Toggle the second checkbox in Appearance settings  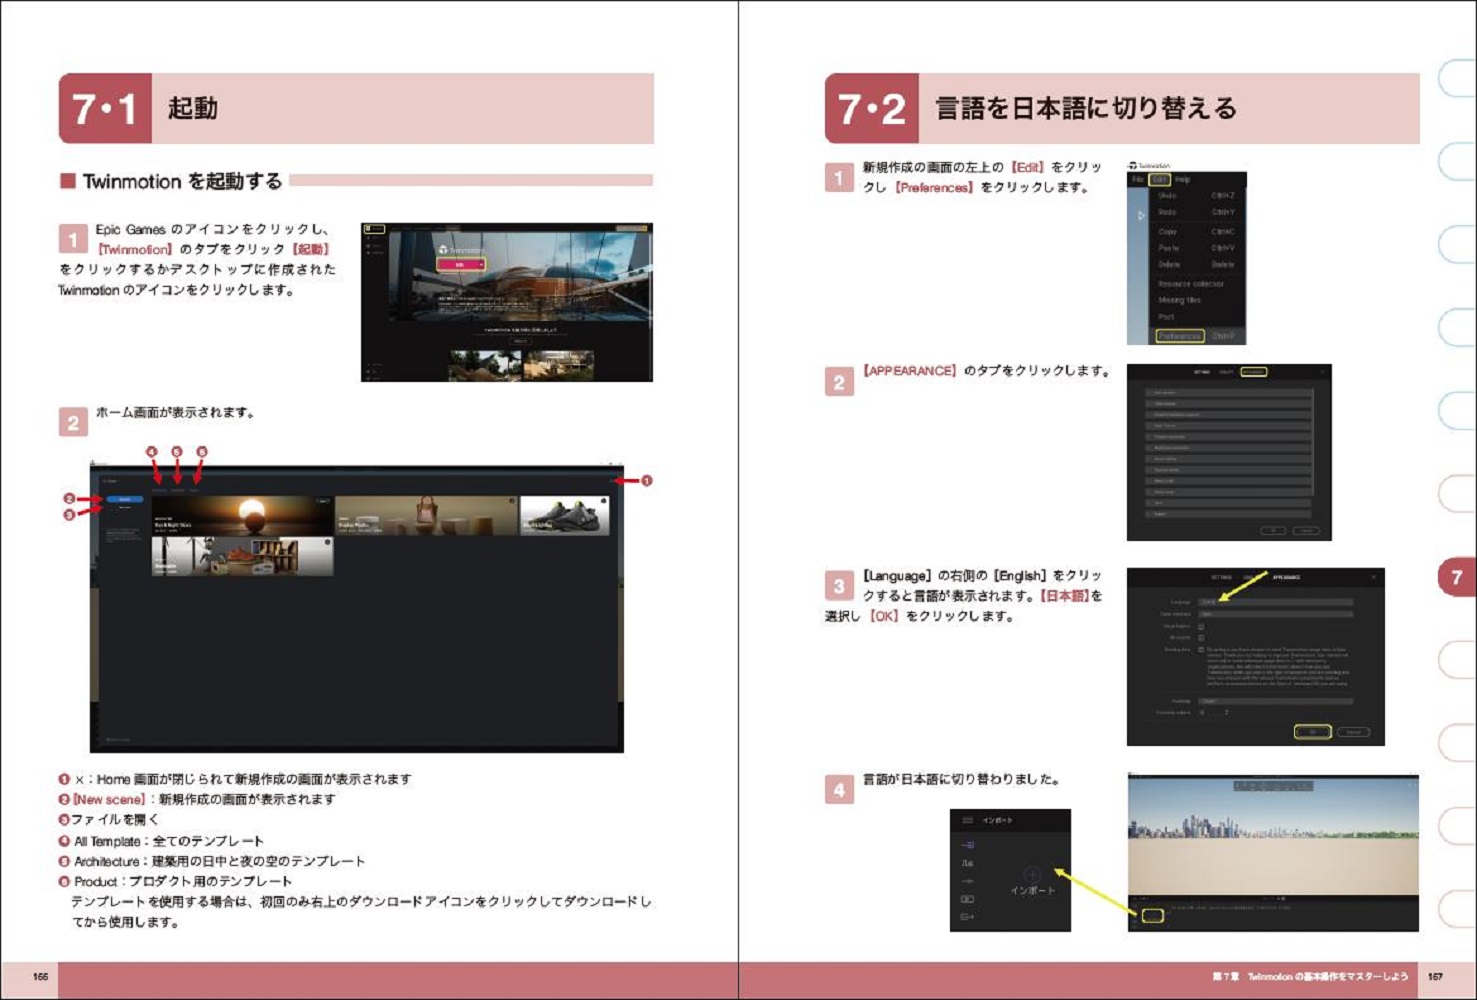tap(1201, 637)
